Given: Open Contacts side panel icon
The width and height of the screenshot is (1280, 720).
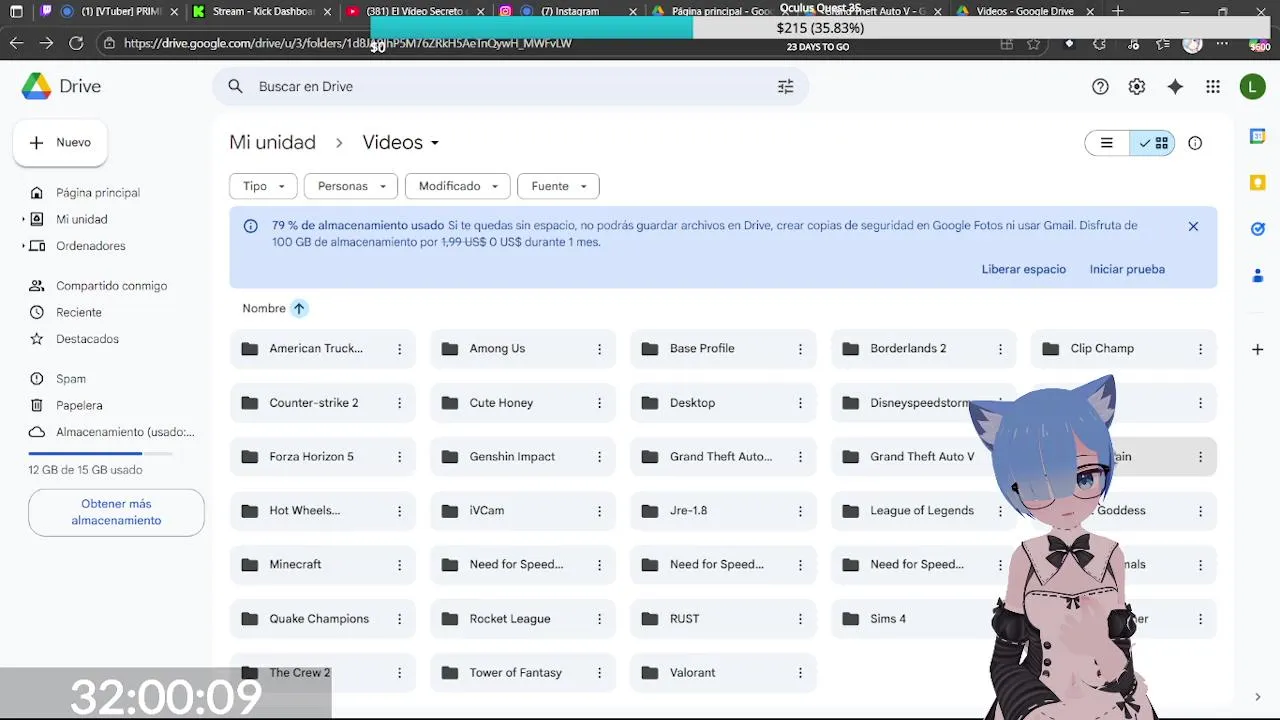Looking at the screenshot, I should coord(1258,275).
